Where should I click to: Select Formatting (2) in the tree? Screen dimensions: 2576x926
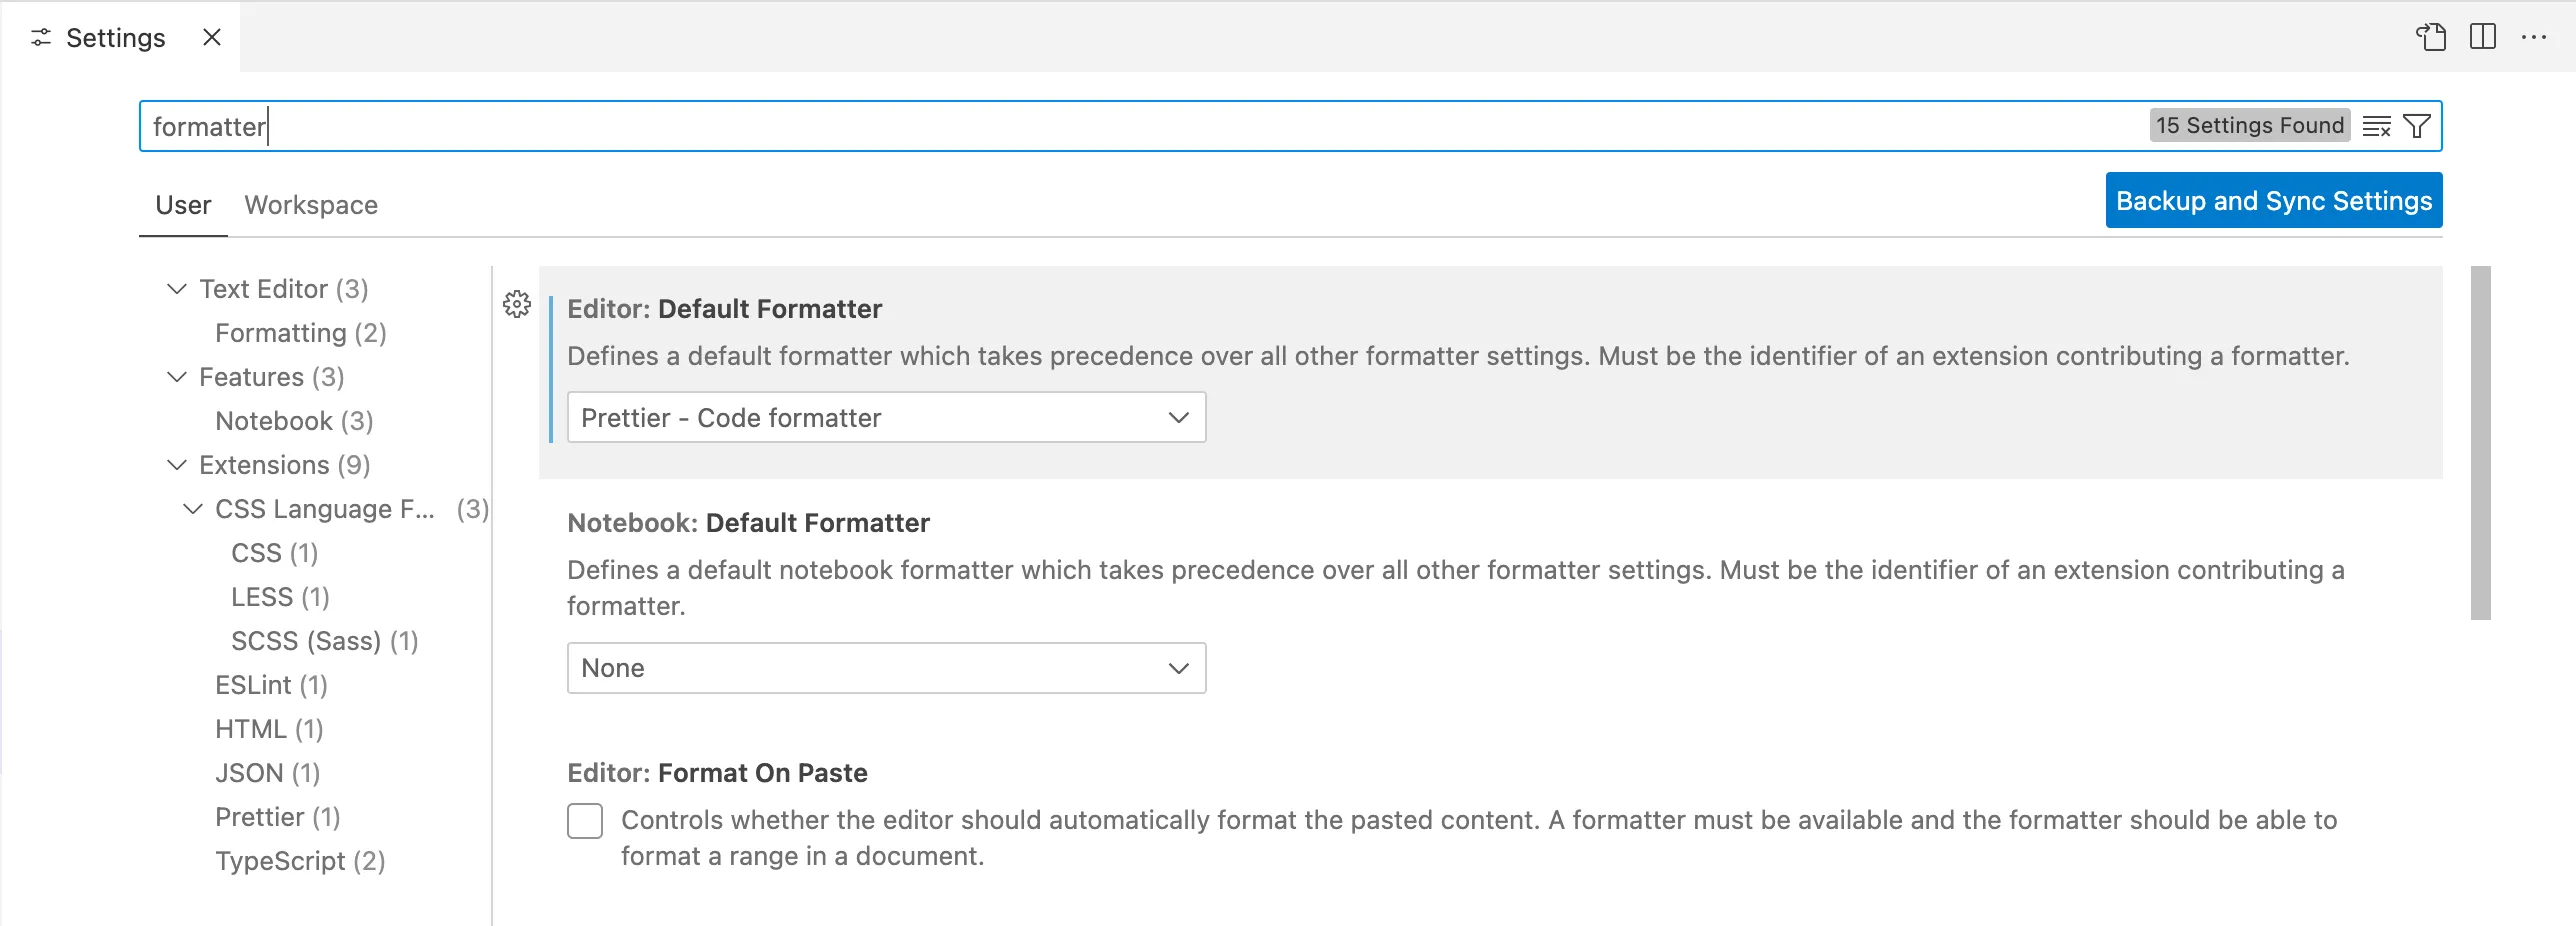301,333
